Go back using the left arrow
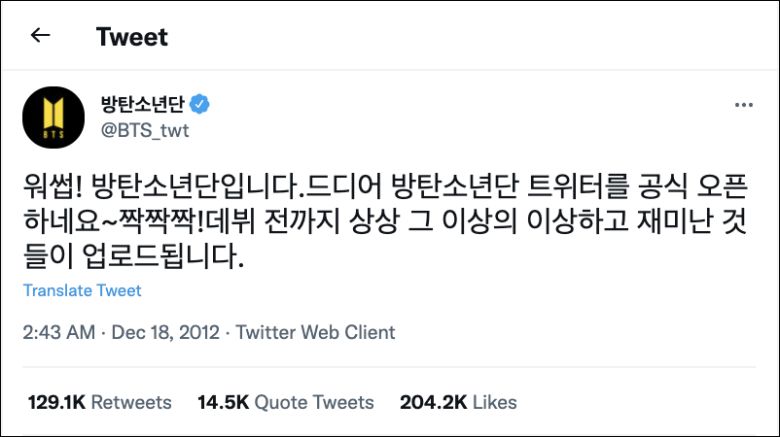780x437 pixels. pyautogui.click(x=40, y=37)
